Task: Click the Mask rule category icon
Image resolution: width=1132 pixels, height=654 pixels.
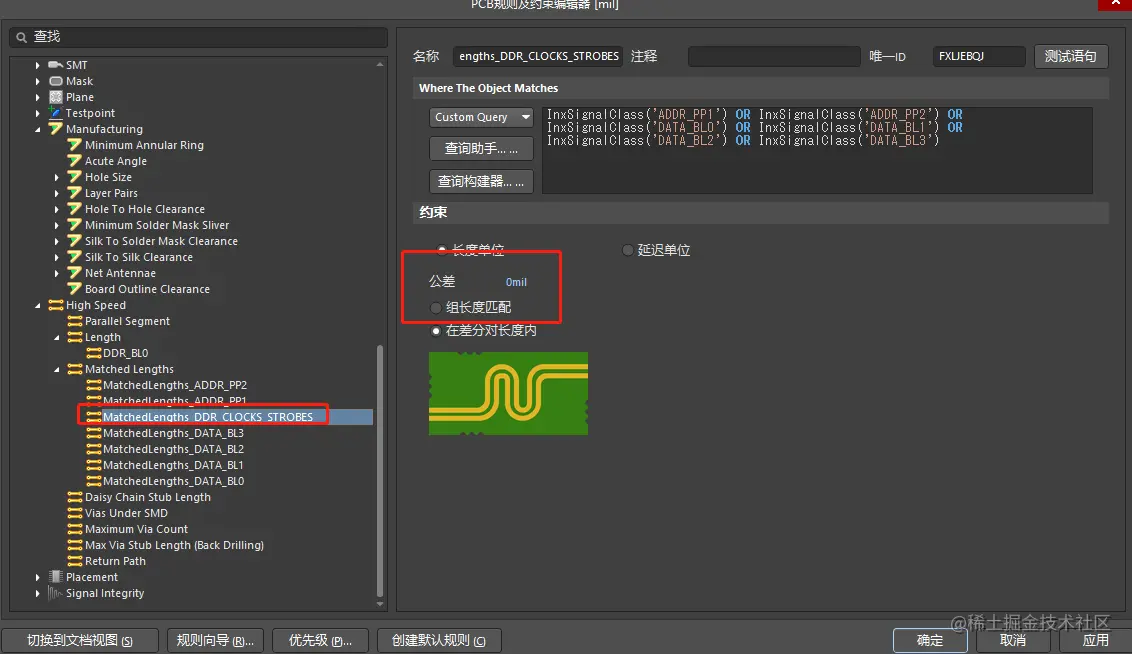Action: tap(56, 81)
